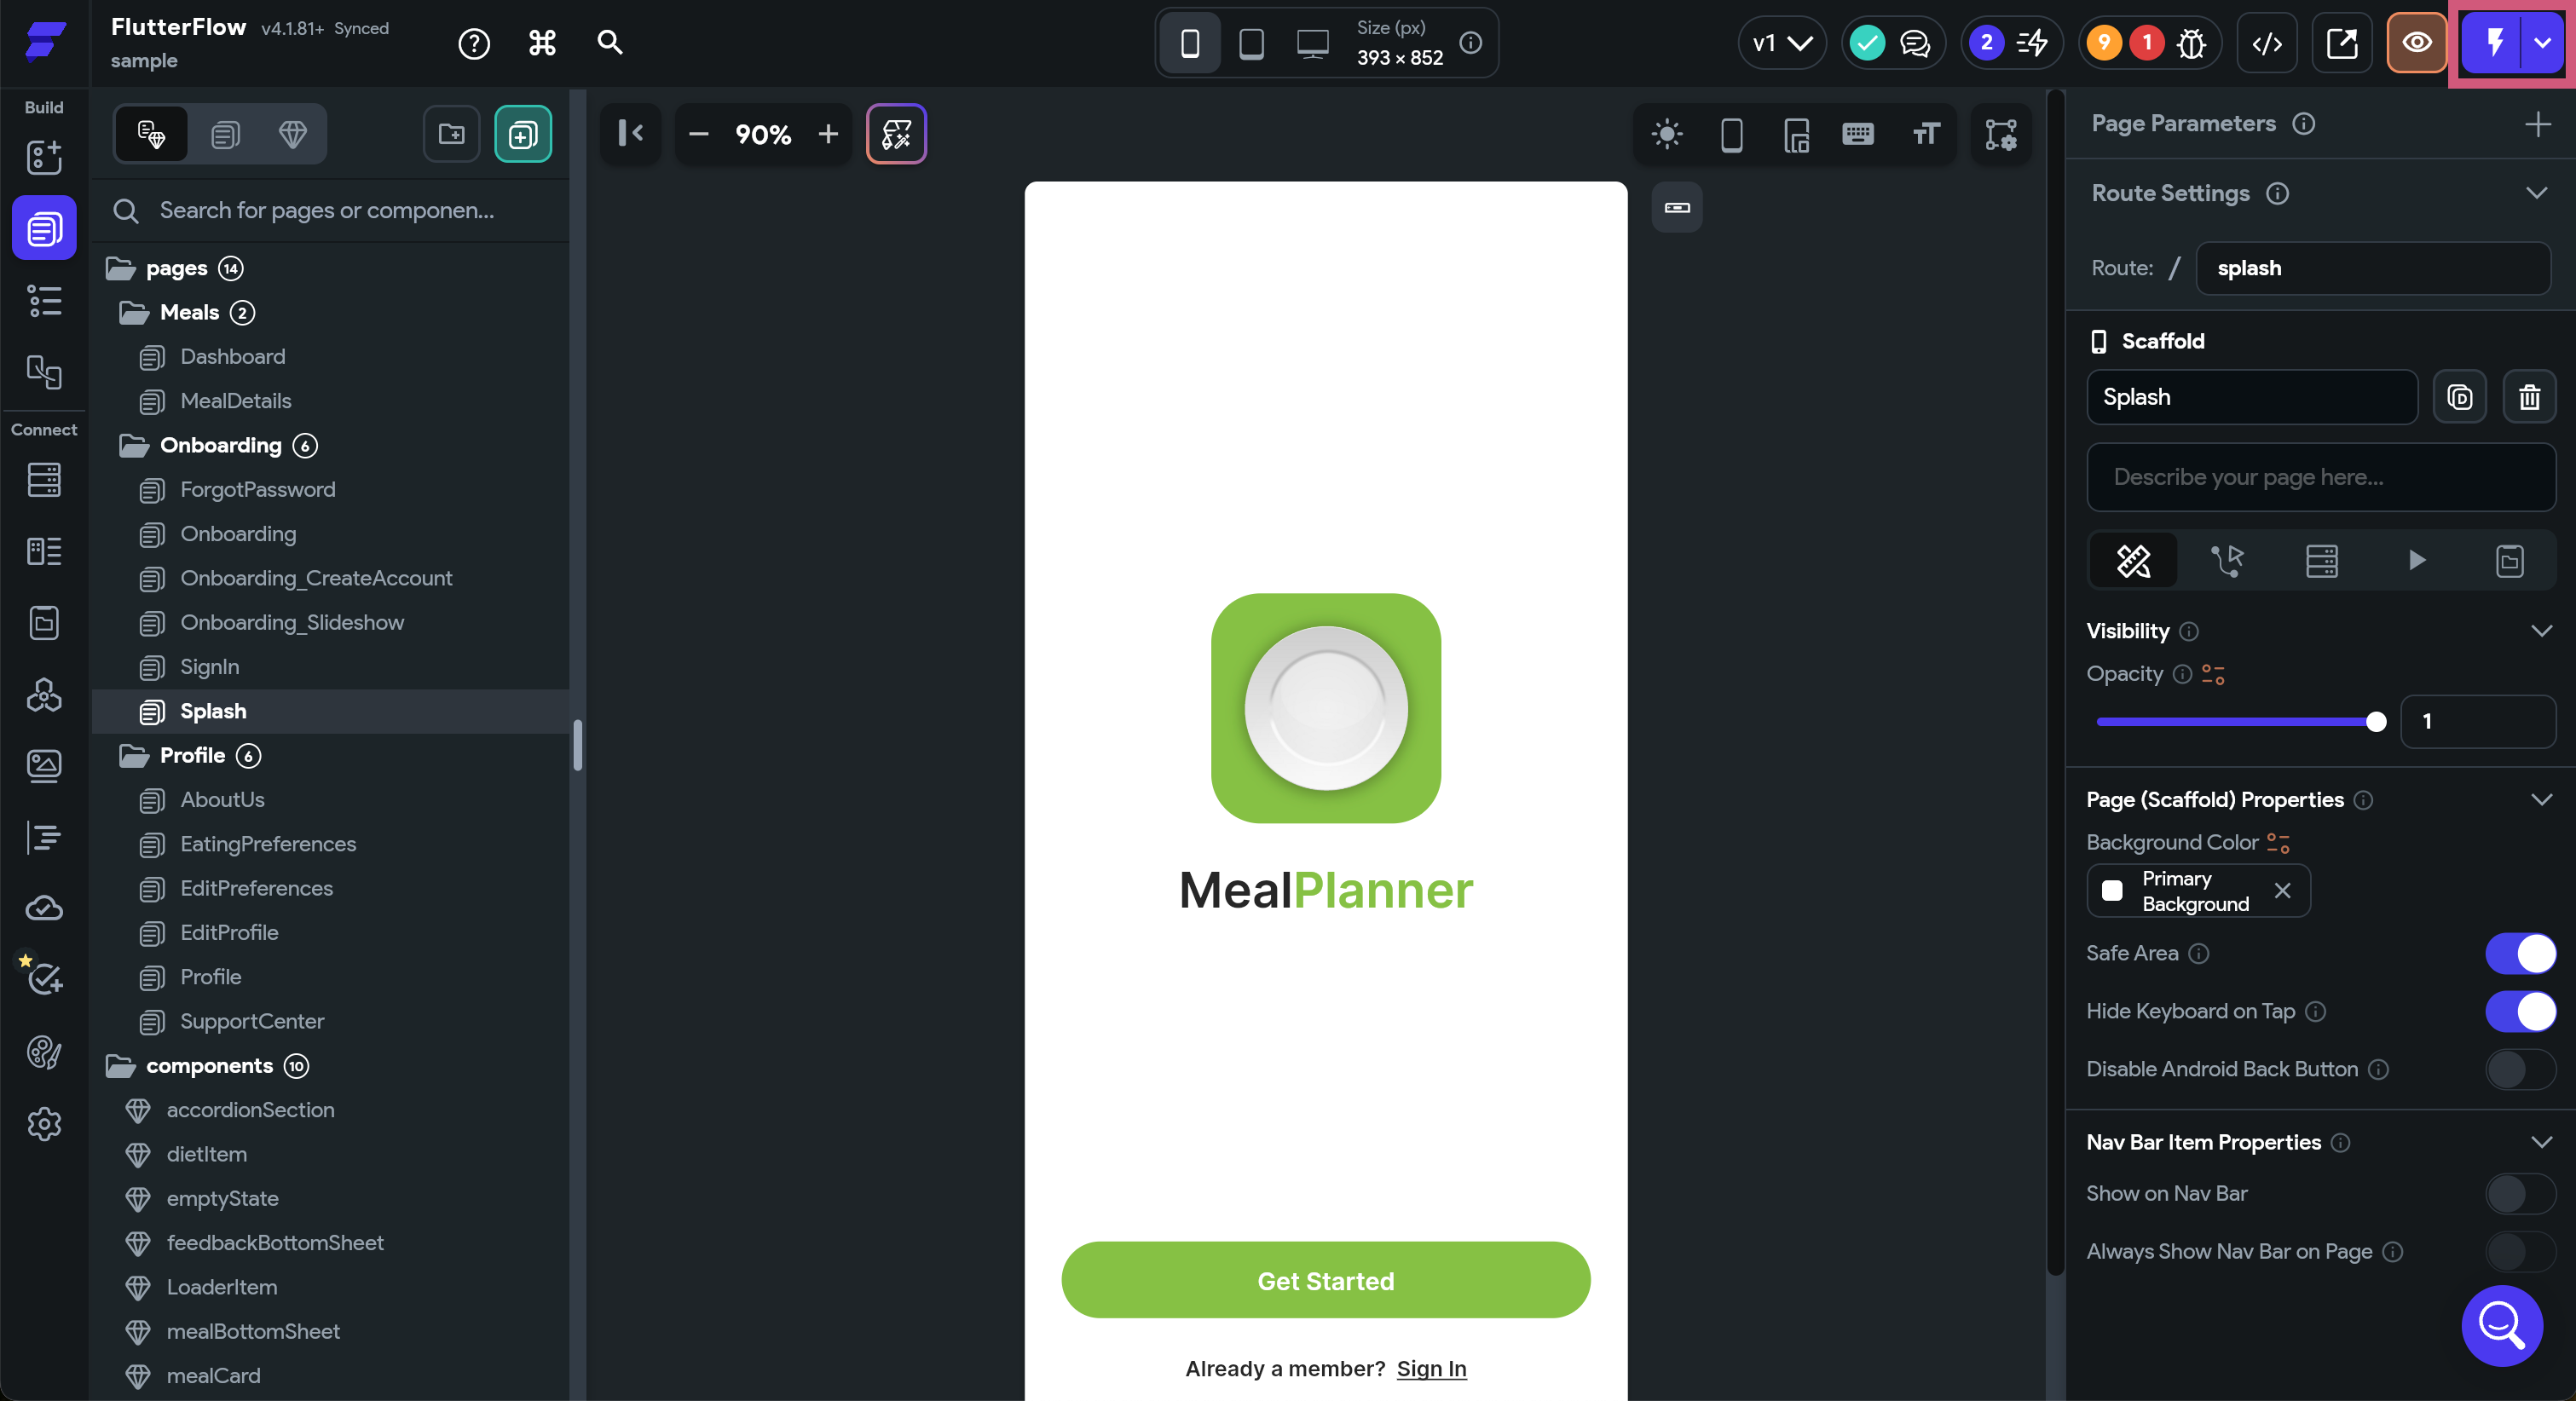
Task: Click the Search for pages field
Action: 330,211
